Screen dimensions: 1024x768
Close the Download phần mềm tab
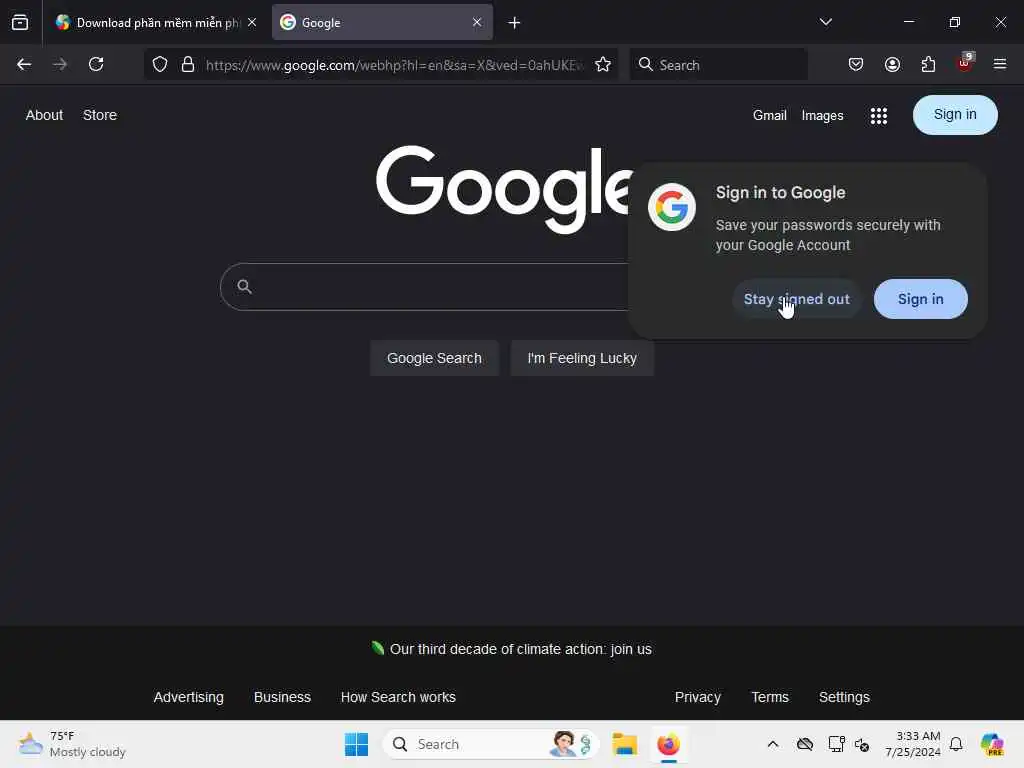click(252, 22)
